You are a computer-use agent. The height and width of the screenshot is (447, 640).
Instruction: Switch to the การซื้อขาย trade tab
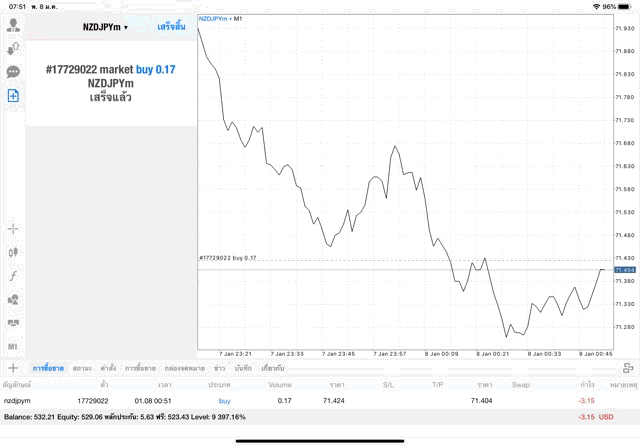pos(48,368)
